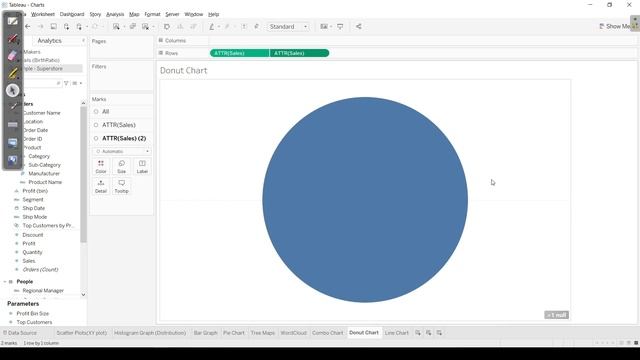Click first ATTR(Sales) pill on Rows
Viewport: 640px width, 360px height.
tap(240, 53)
